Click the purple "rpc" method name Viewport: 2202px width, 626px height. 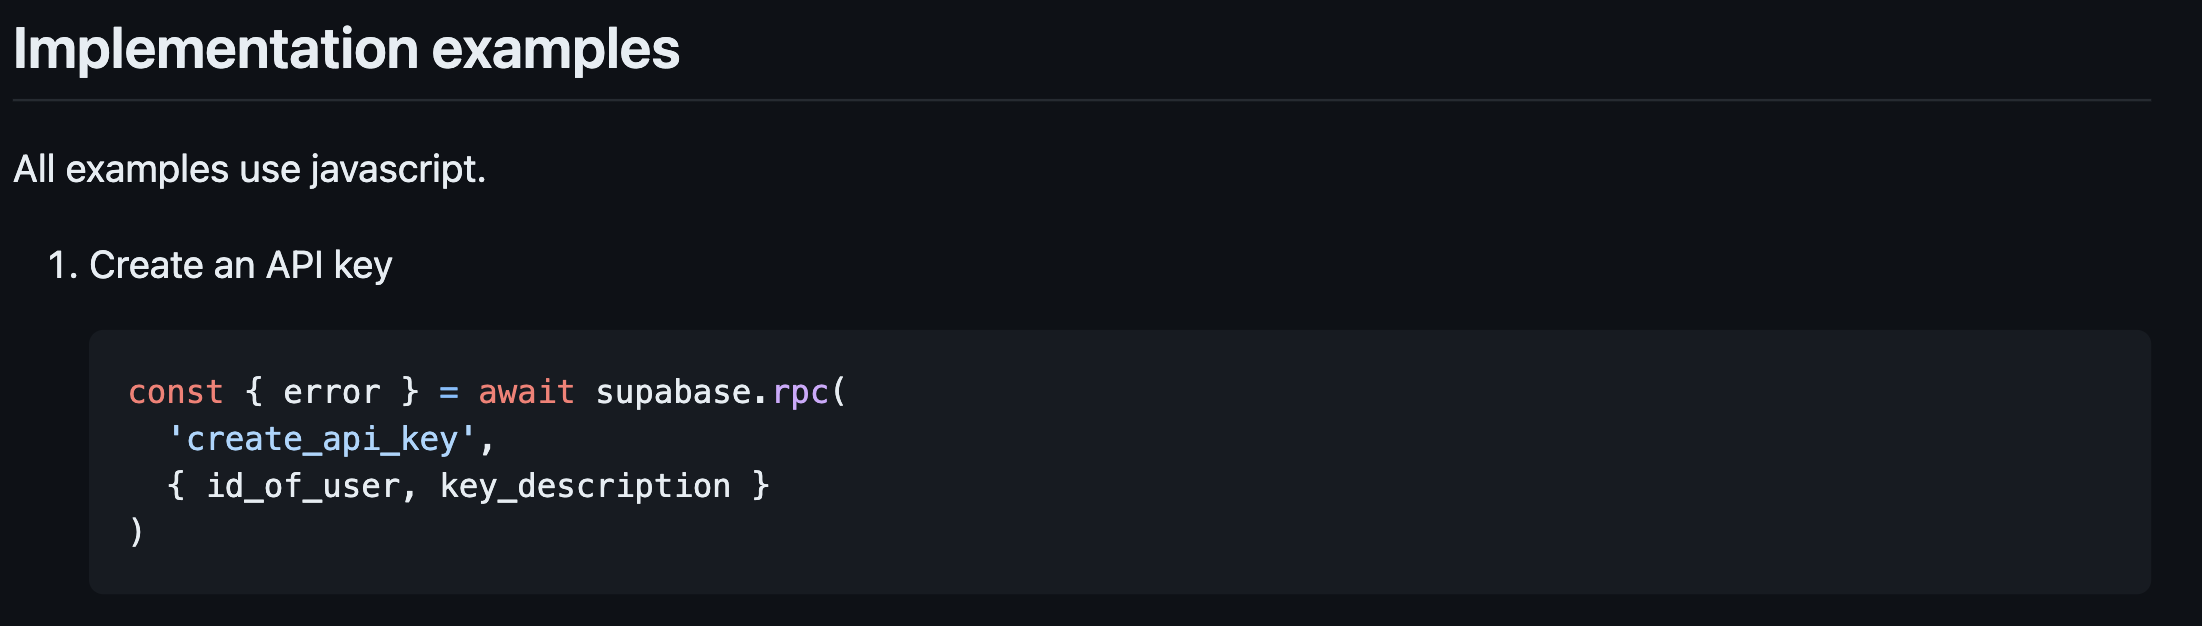point(801,392)
